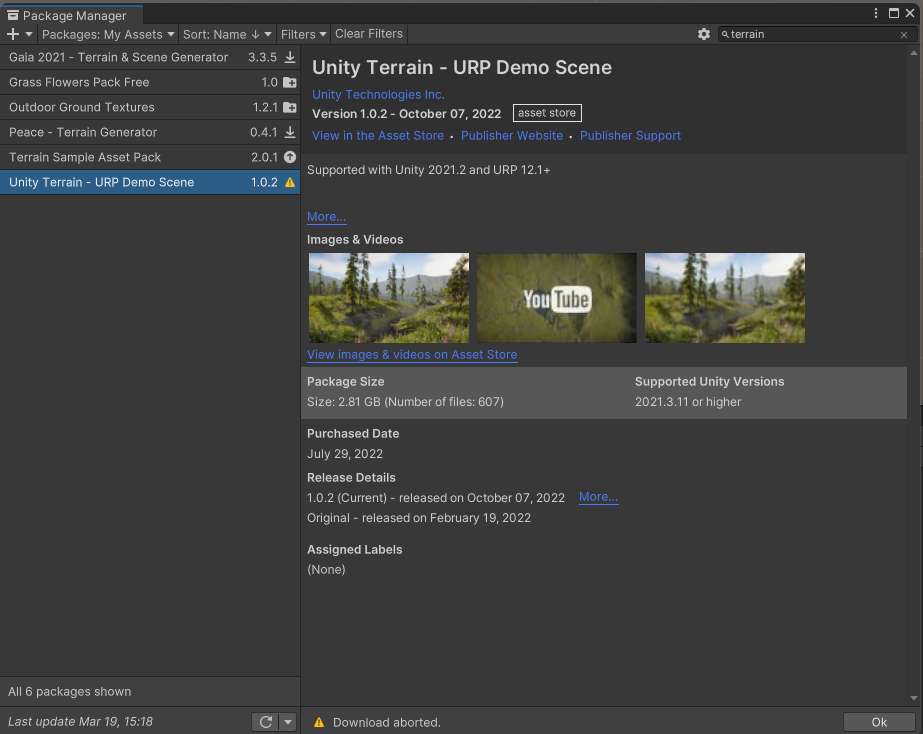This screenshot has height=734, width=923.
Task: Open Publisher Support link
Action: (x=630, y=136)
